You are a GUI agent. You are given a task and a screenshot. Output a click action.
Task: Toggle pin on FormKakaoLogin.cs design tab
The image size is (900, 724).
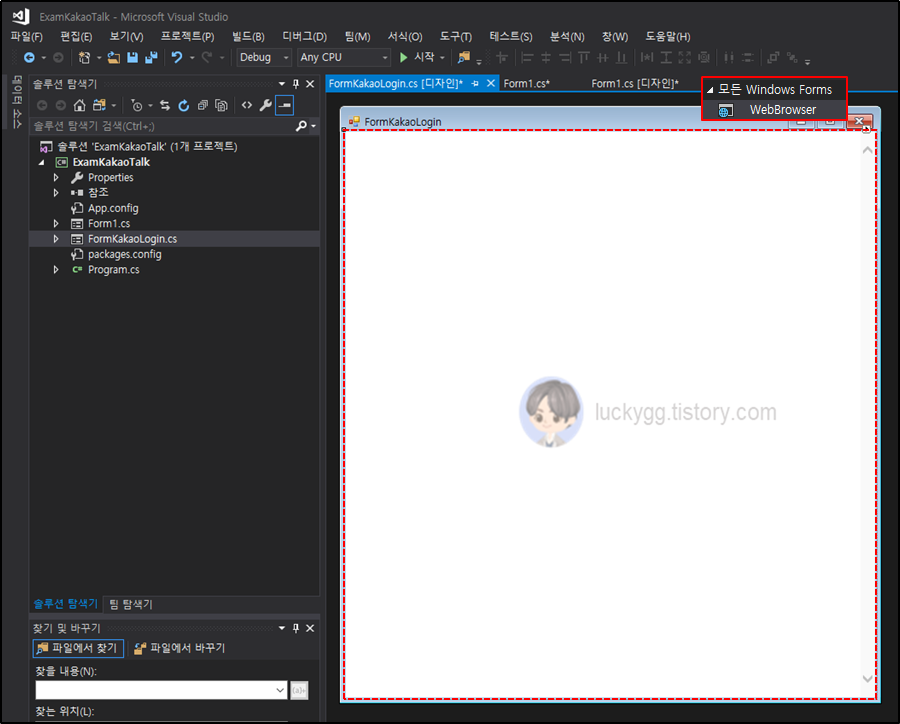[475, 84]
